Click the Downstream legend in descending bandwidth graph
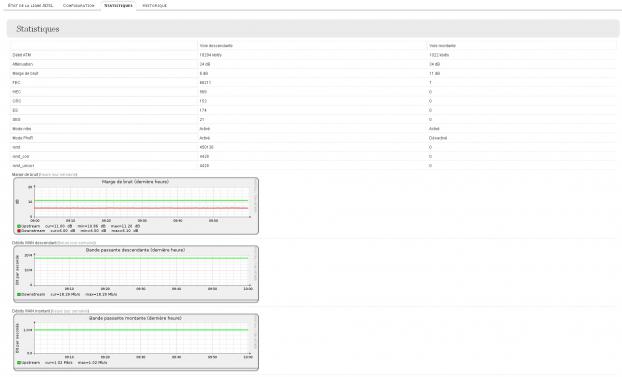The height and width of the screenshot is (377, 622). click(x=31, y=294)
